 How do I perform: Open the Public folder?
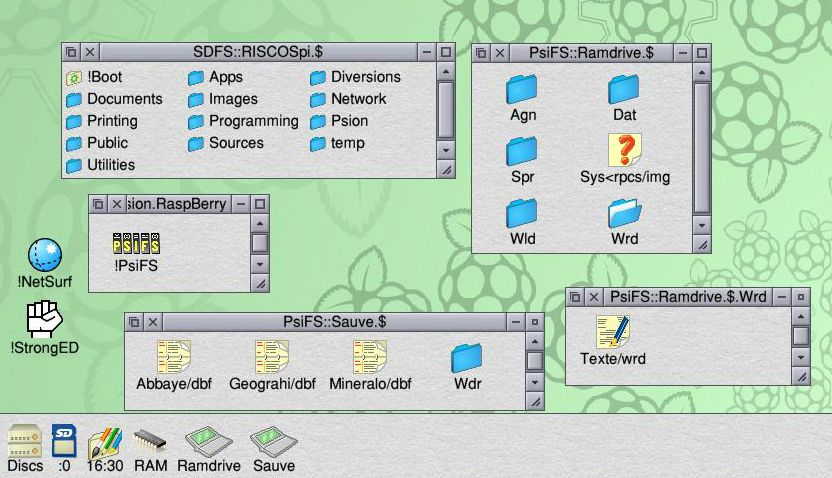pos(97,143)
